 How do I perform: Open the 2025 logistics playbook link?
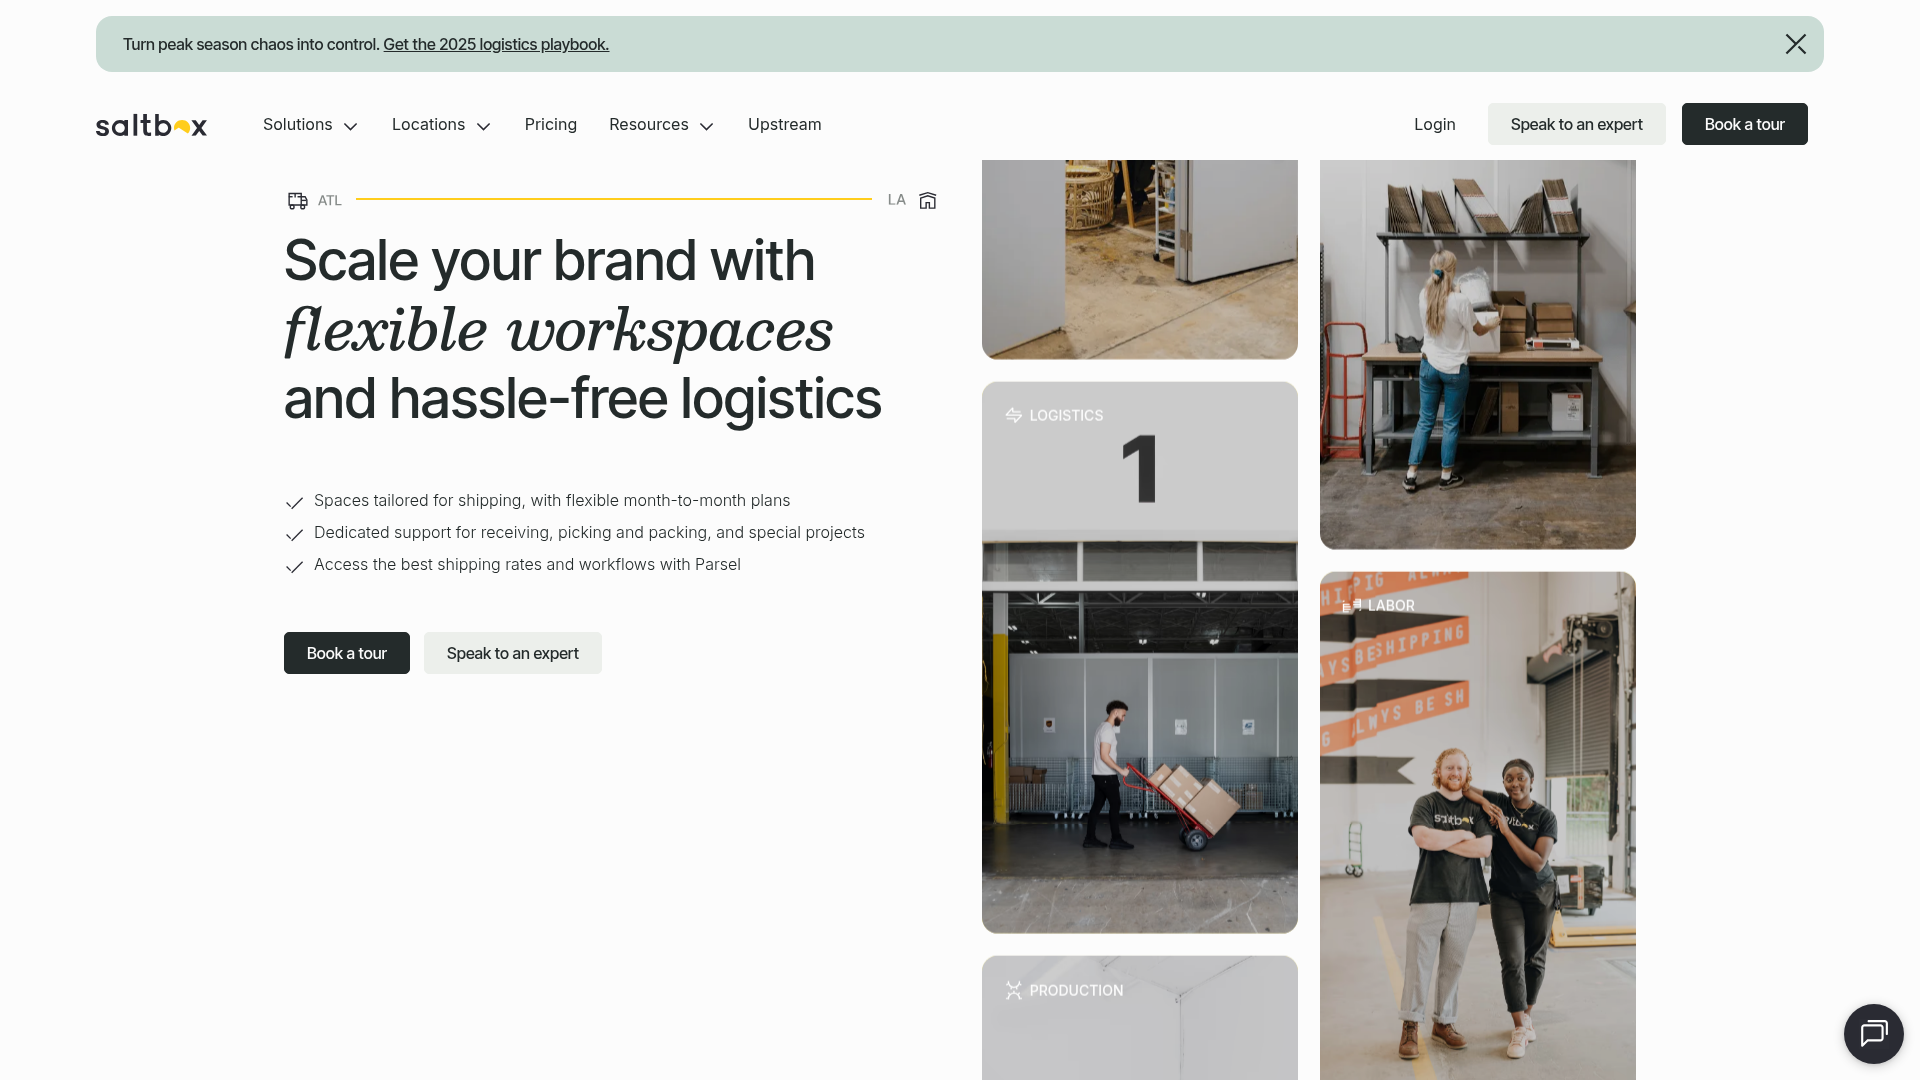click(496, 44)
